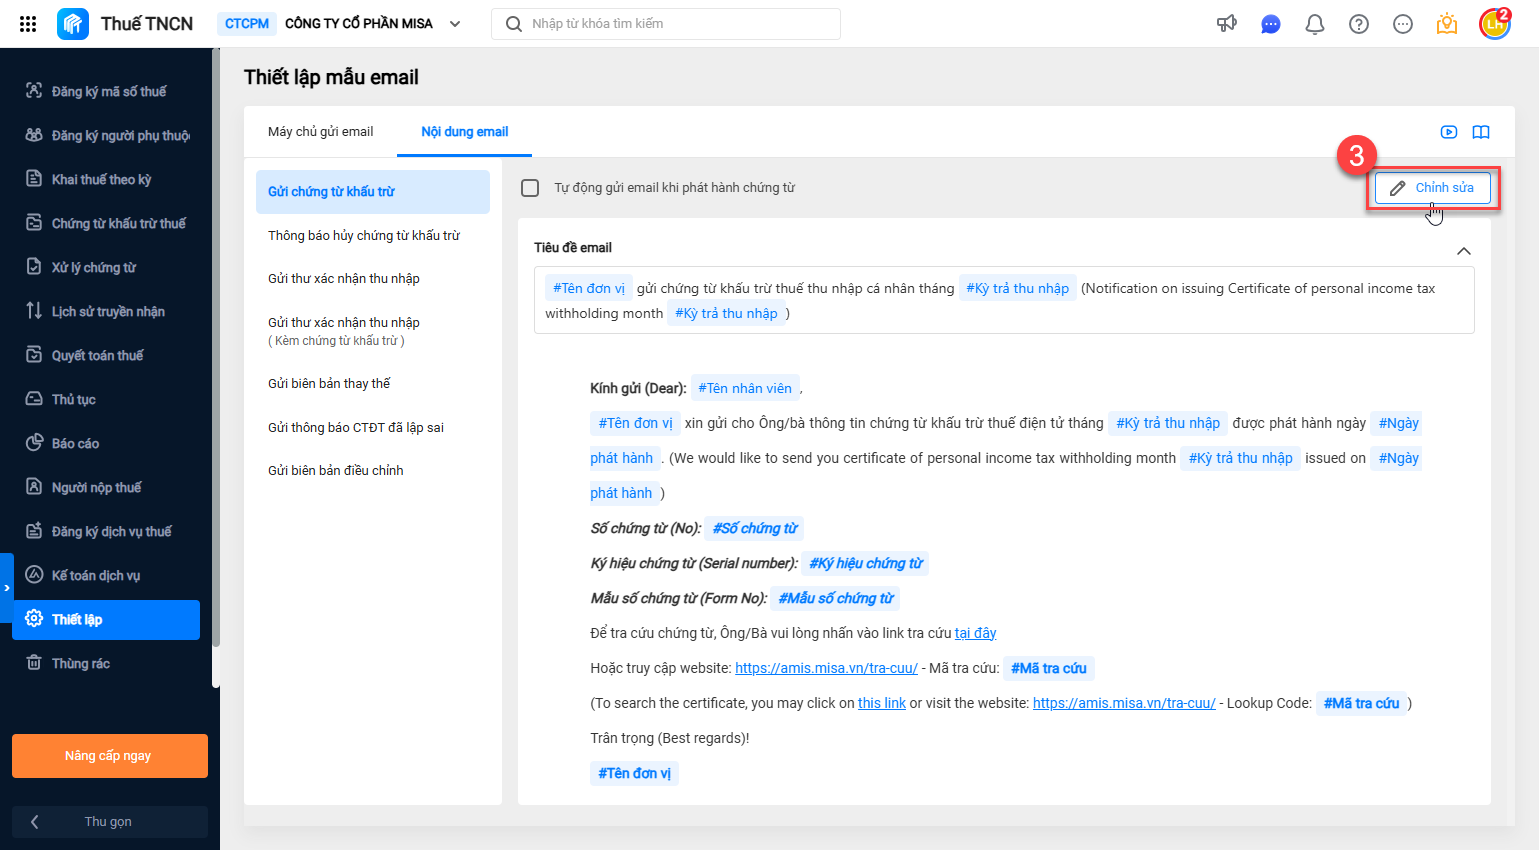Open Chứng từ khấu trừ thuế
Image resolution: width=1539 pixels, height=850 pixels.
(x=106, y=223)
